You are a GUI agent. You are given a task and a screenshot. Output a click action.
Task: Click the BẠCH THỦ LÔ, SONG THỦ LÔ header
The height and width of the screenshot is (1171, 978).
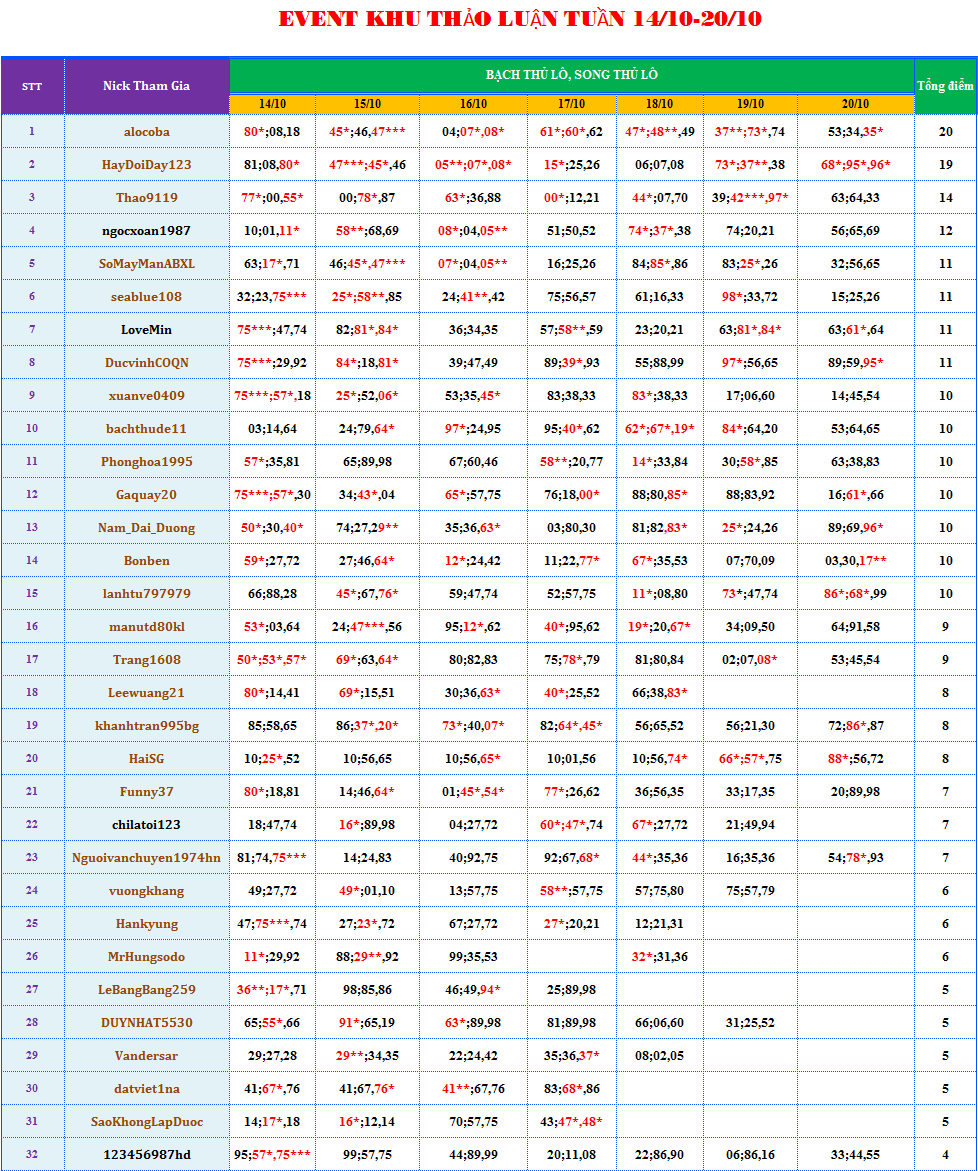coord(571,75)
